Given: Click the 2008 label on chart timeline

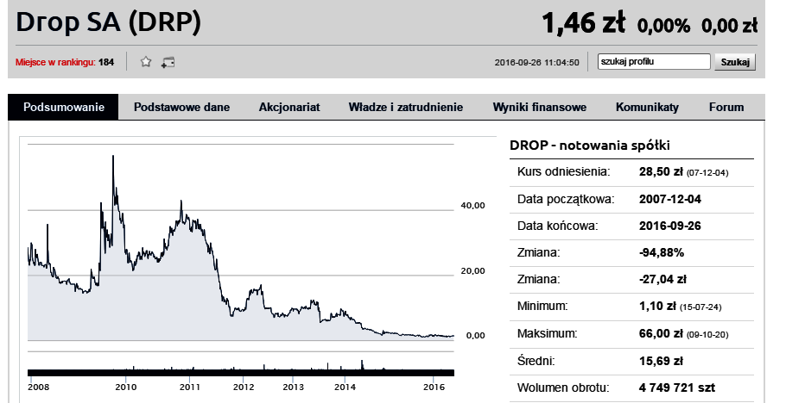Looking at the screenshot, I should coord(39,387).
